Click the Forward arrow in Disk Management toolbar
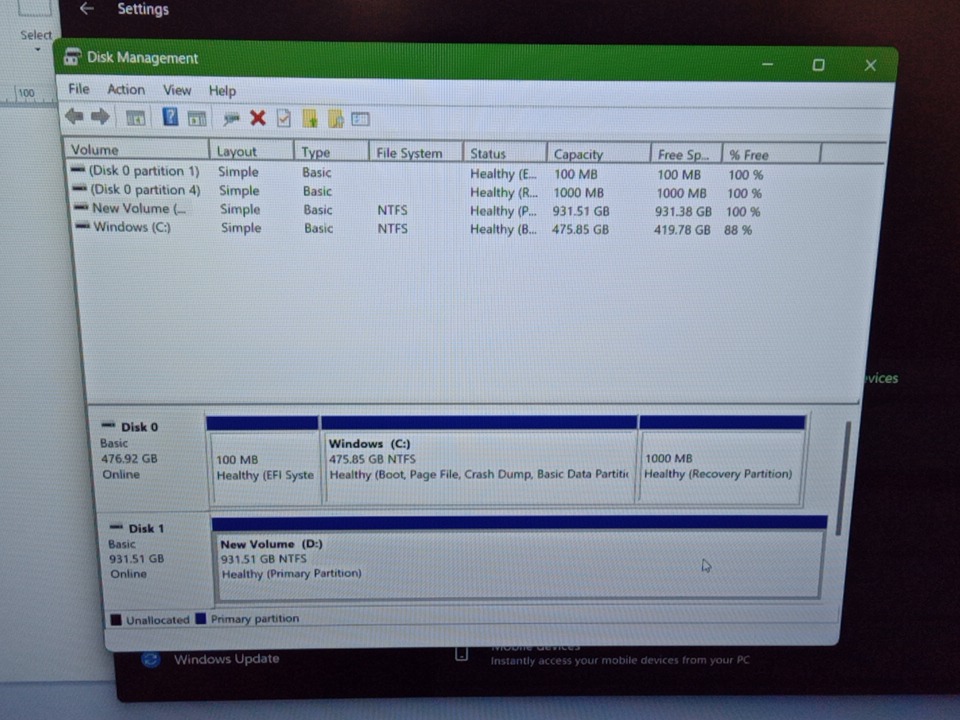The height and width of the screenshot is (720, 960). pos(100,116)
